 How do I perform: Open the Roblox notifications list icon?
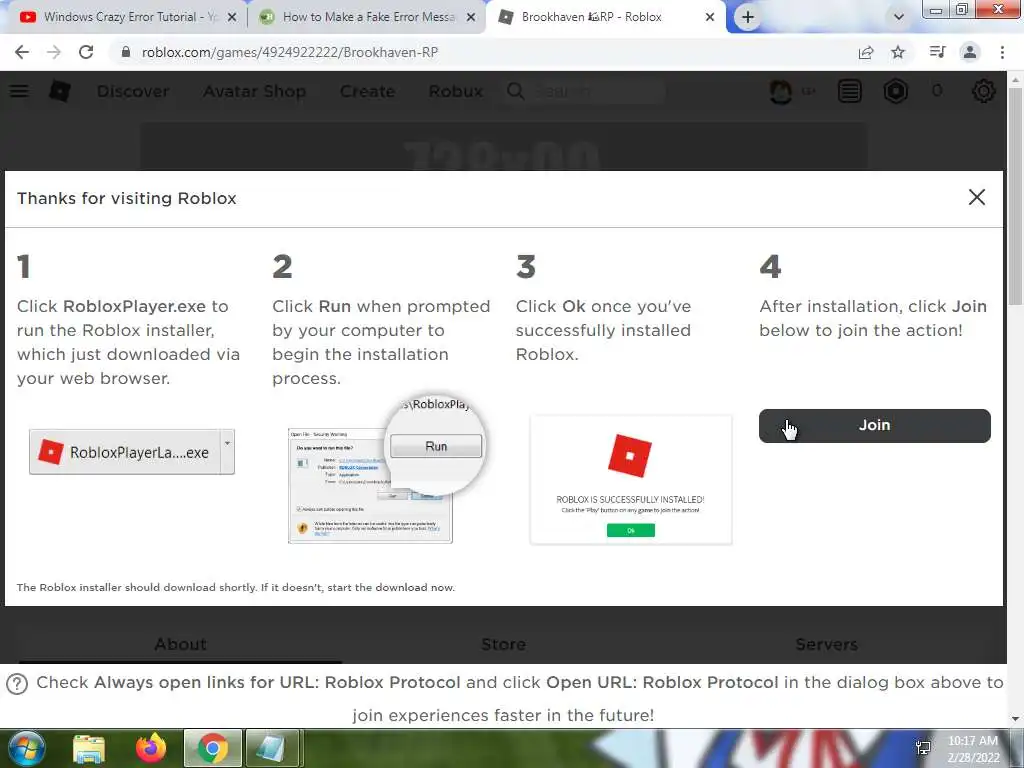click(850, 91)
